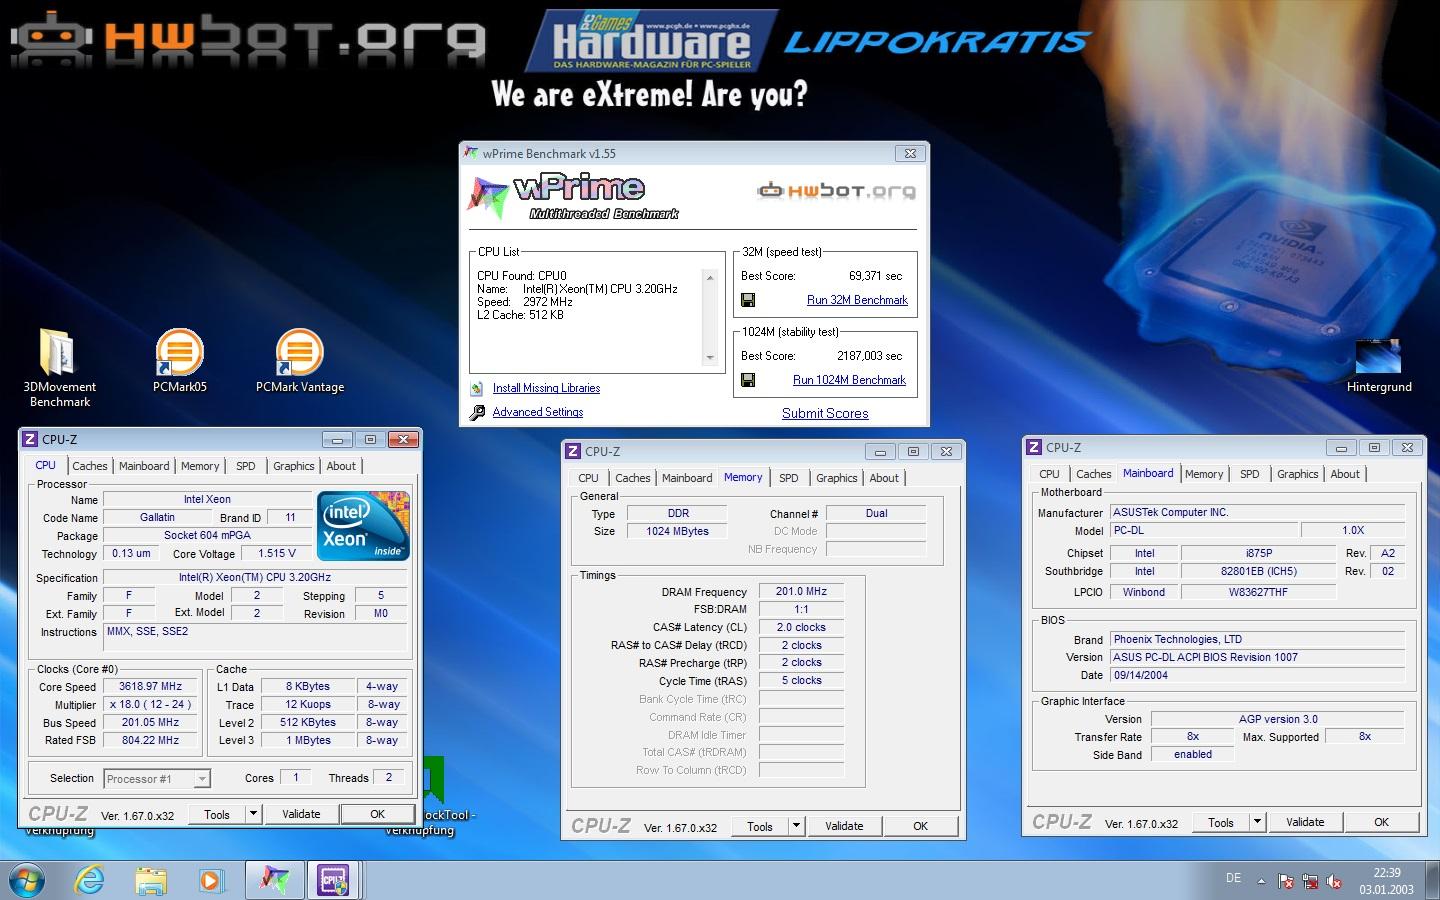The image size is (1440, 900).
Task: Switch to wPrime in the taskbar
Action: (274, 880)
